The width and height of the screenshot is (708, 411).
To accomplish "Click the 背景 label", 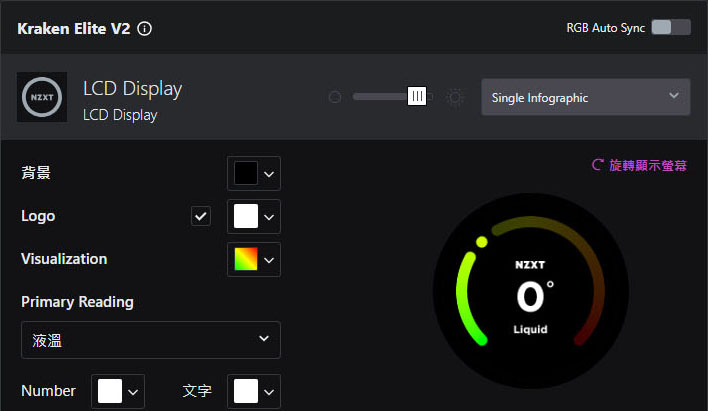I will pyautogui.click(x=36, y=173).
